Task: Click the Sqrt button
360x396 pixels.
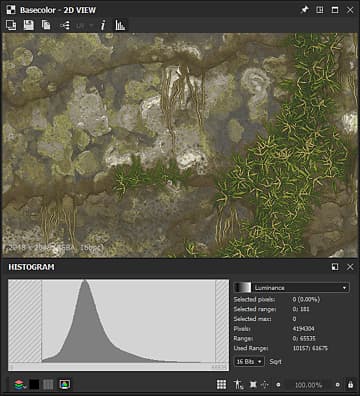Action: click(275, 362)
